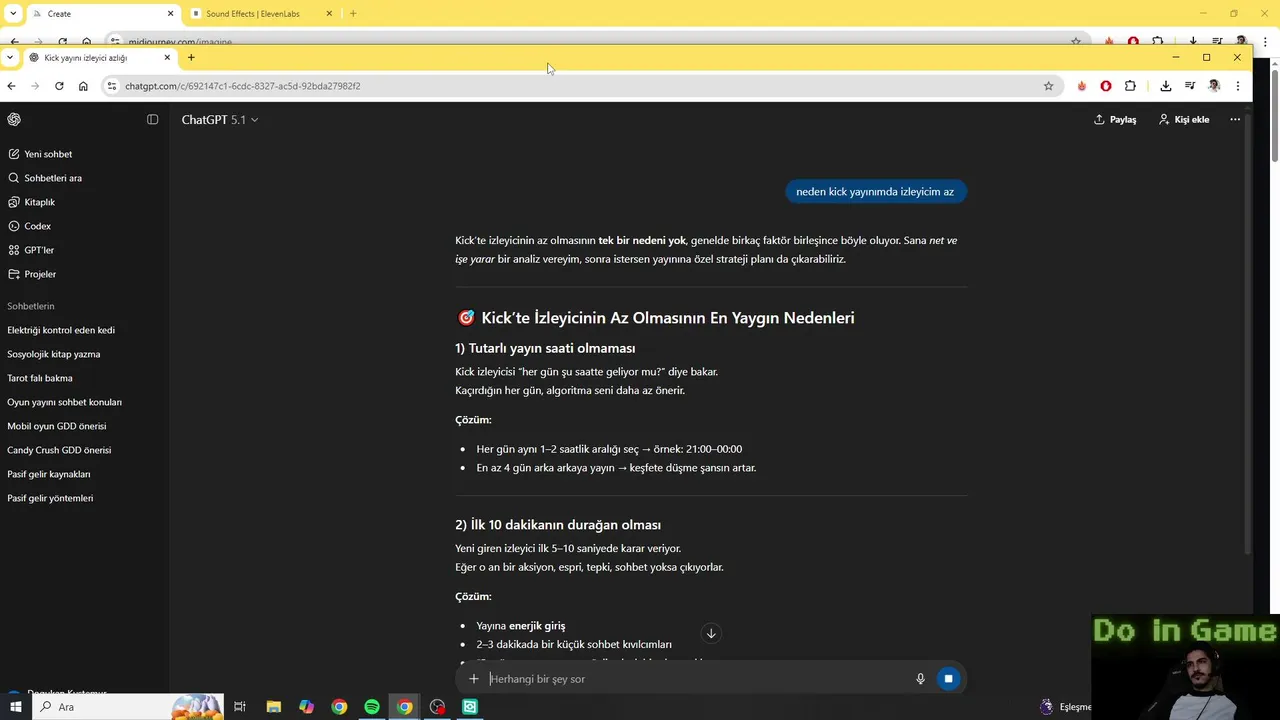Open chat Elektriği kontrol eden kedi
The height and width of the screenshot is (720, 1280).
click(84, 330)
